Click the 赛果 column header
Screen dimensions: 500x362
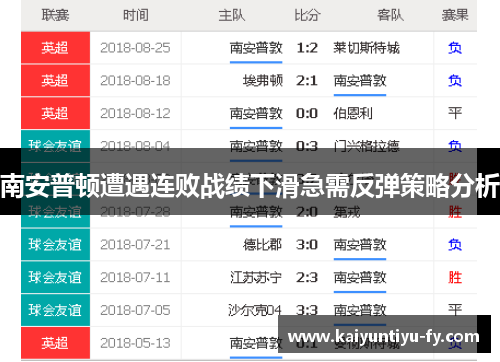coord(455,15)
